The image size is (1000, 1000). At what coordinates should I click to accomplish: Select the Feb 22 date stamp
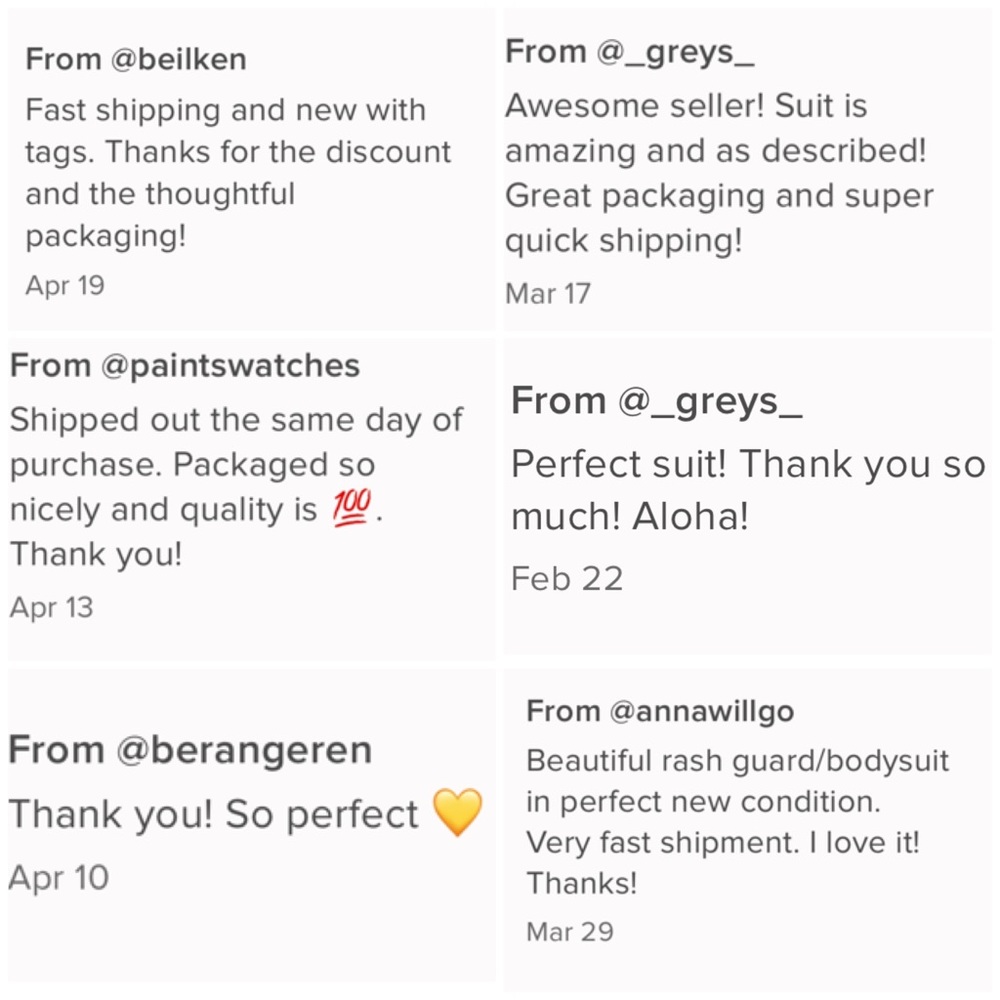coord(567,579)
